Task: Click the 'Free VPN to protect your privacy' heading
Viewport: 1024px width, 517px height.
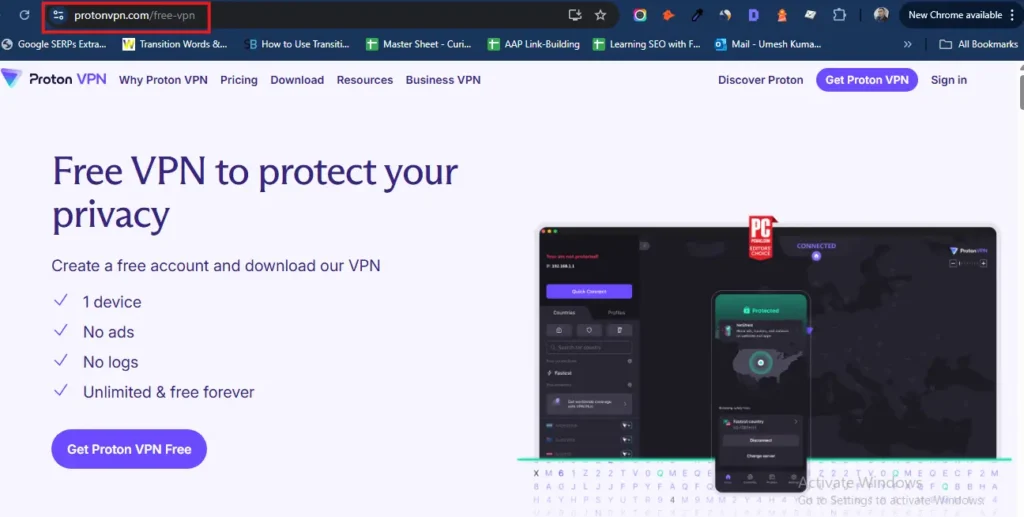Action: [x=255, y=193]
